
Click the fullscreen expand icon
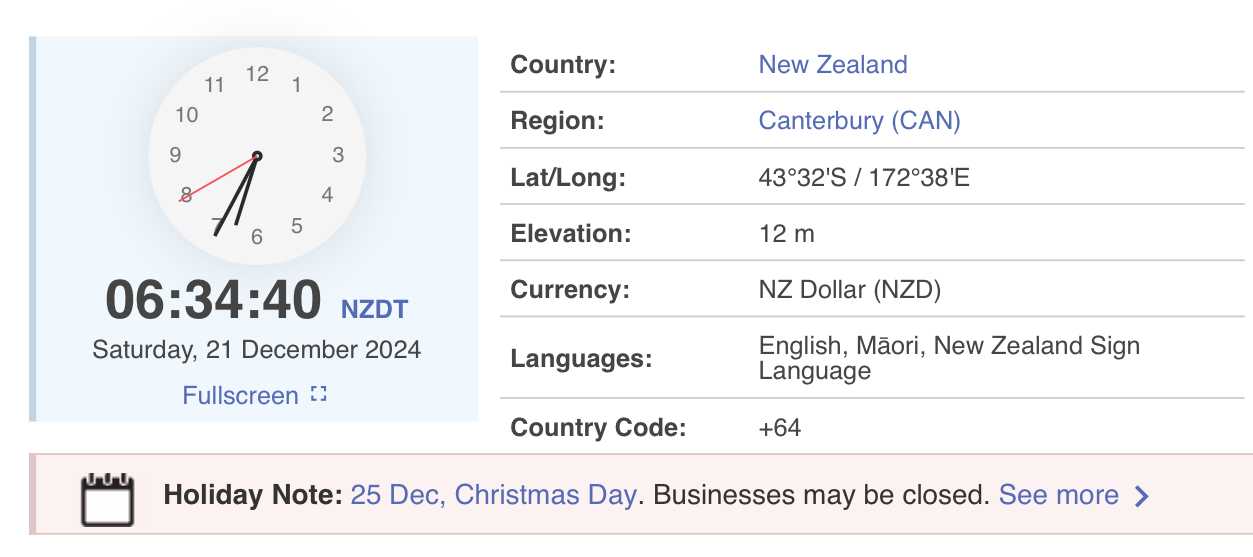[x=319, y=395]
